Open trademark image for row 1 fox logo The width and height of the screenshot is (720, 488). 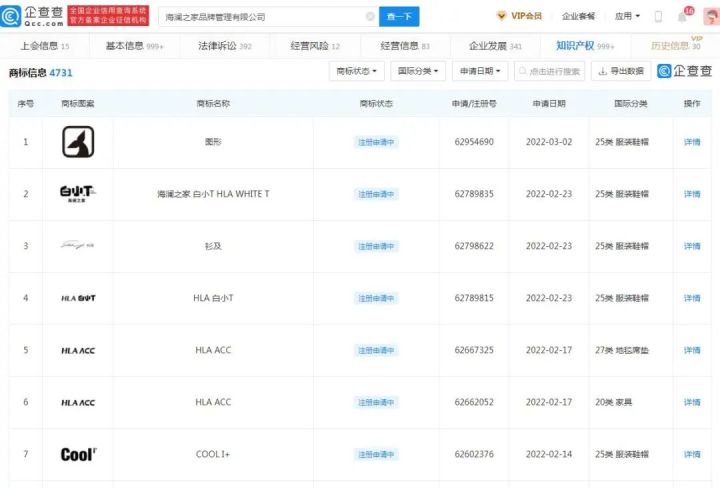78,142
